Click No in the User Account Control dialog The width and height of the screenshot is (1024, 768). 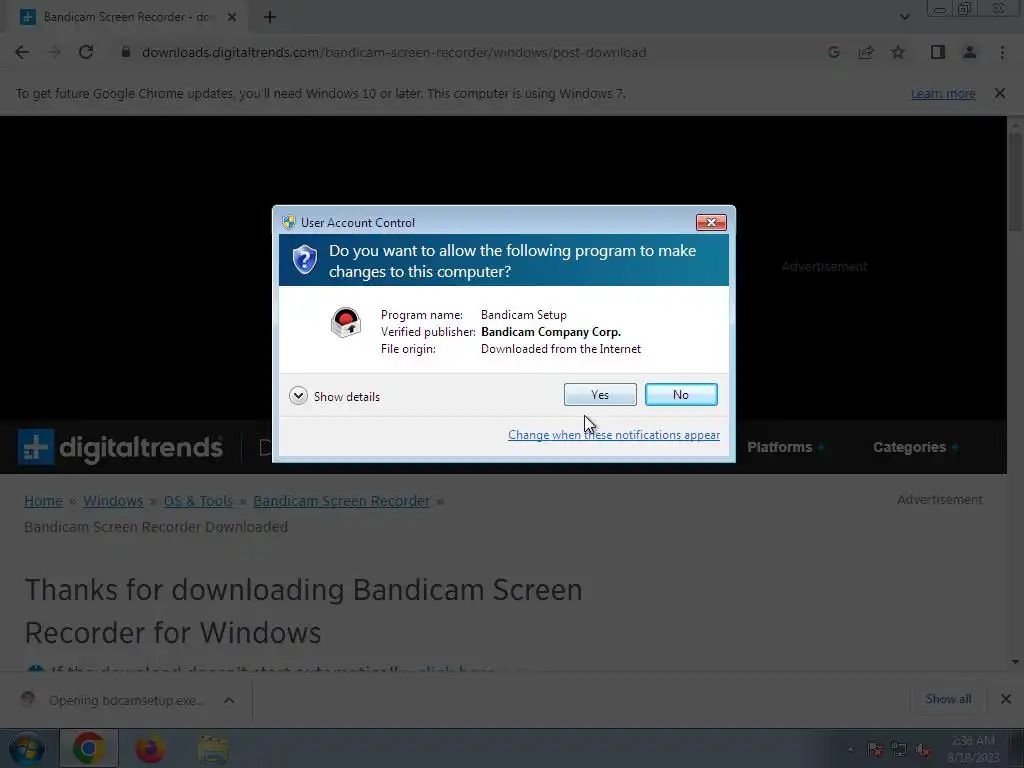(680, 394)
